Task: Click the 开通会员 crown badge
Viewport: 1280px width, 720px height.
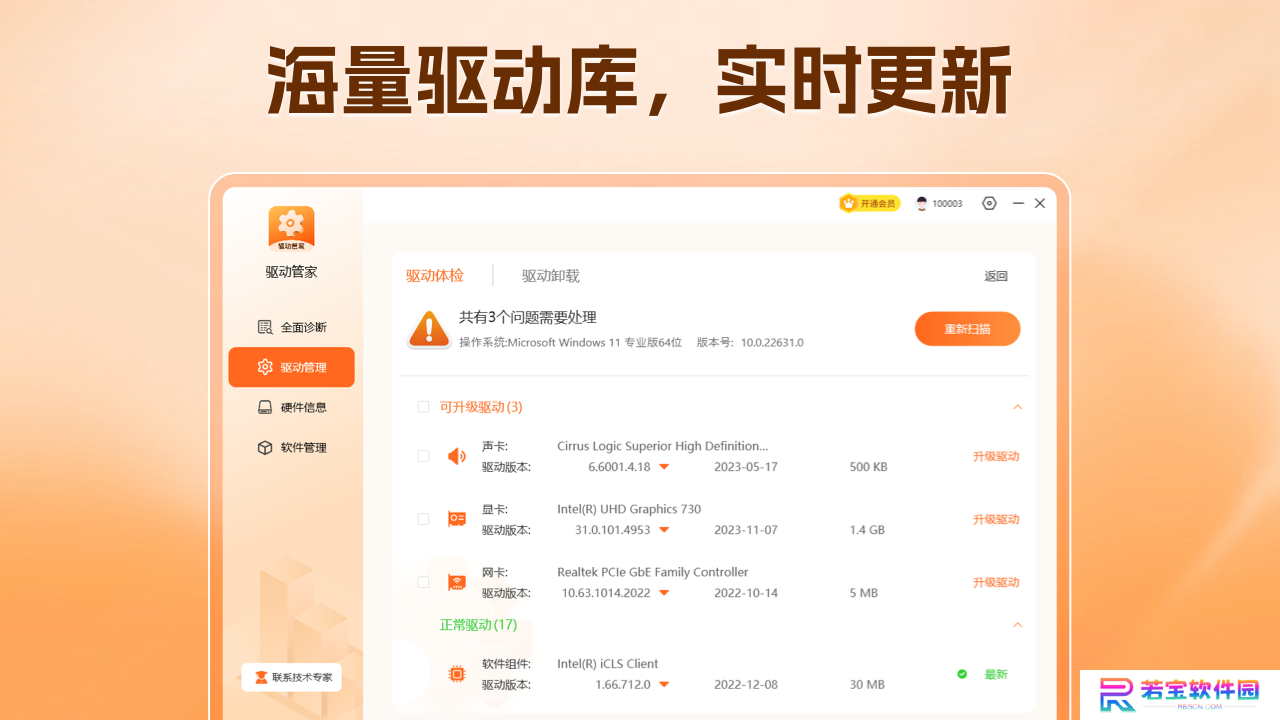Action: [x=869, y=203]
